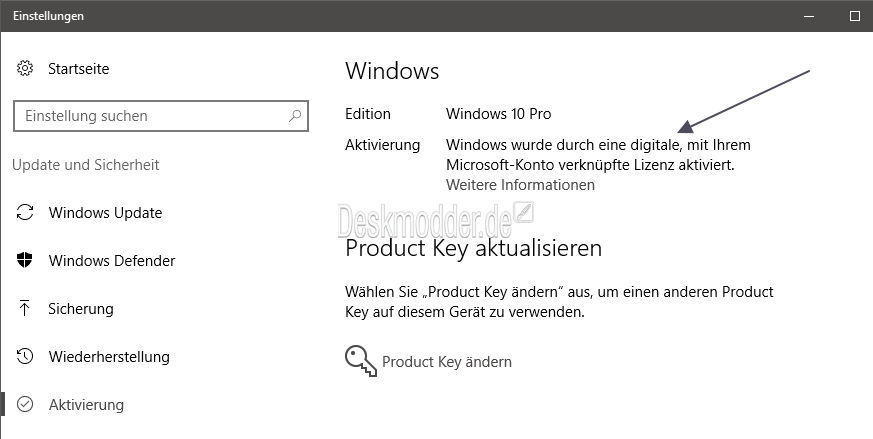Click the Wiederherstellung history clock icon
Image resolution: width=873 pixels, height=439 pixels.
[24, 356]
